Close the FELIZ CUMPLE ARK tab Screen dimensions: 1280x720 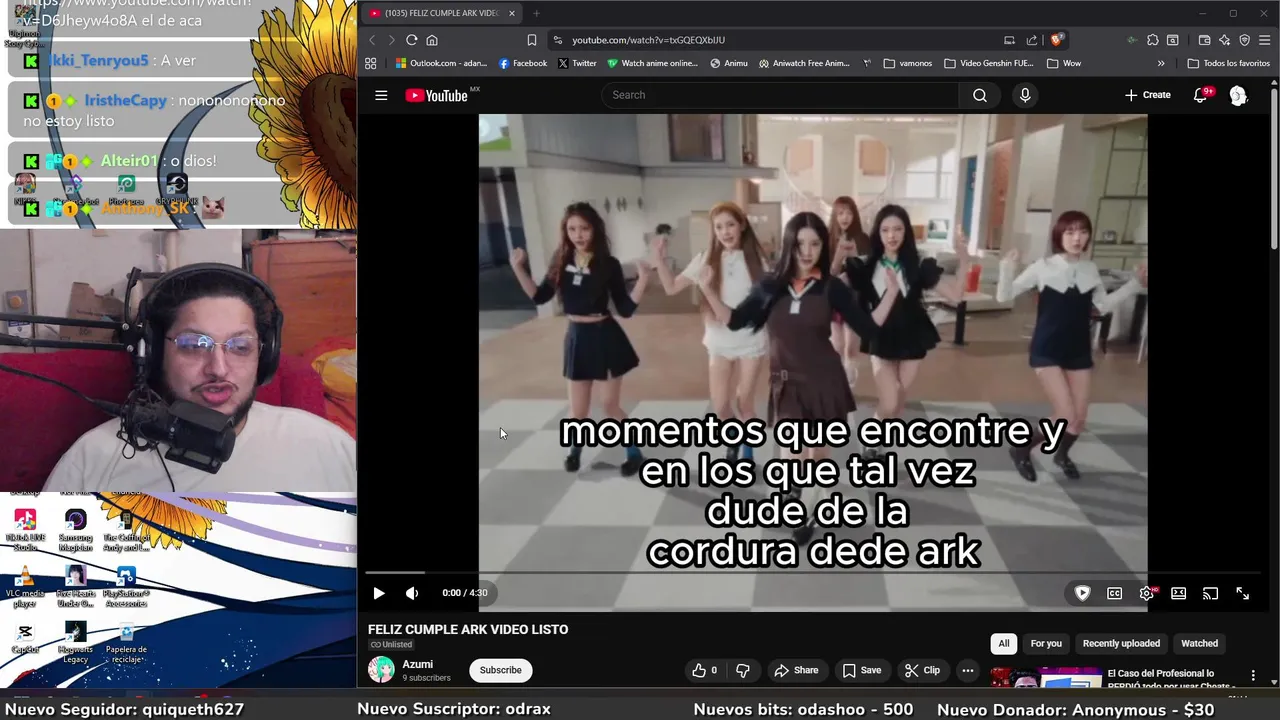(x=511, y=13)
